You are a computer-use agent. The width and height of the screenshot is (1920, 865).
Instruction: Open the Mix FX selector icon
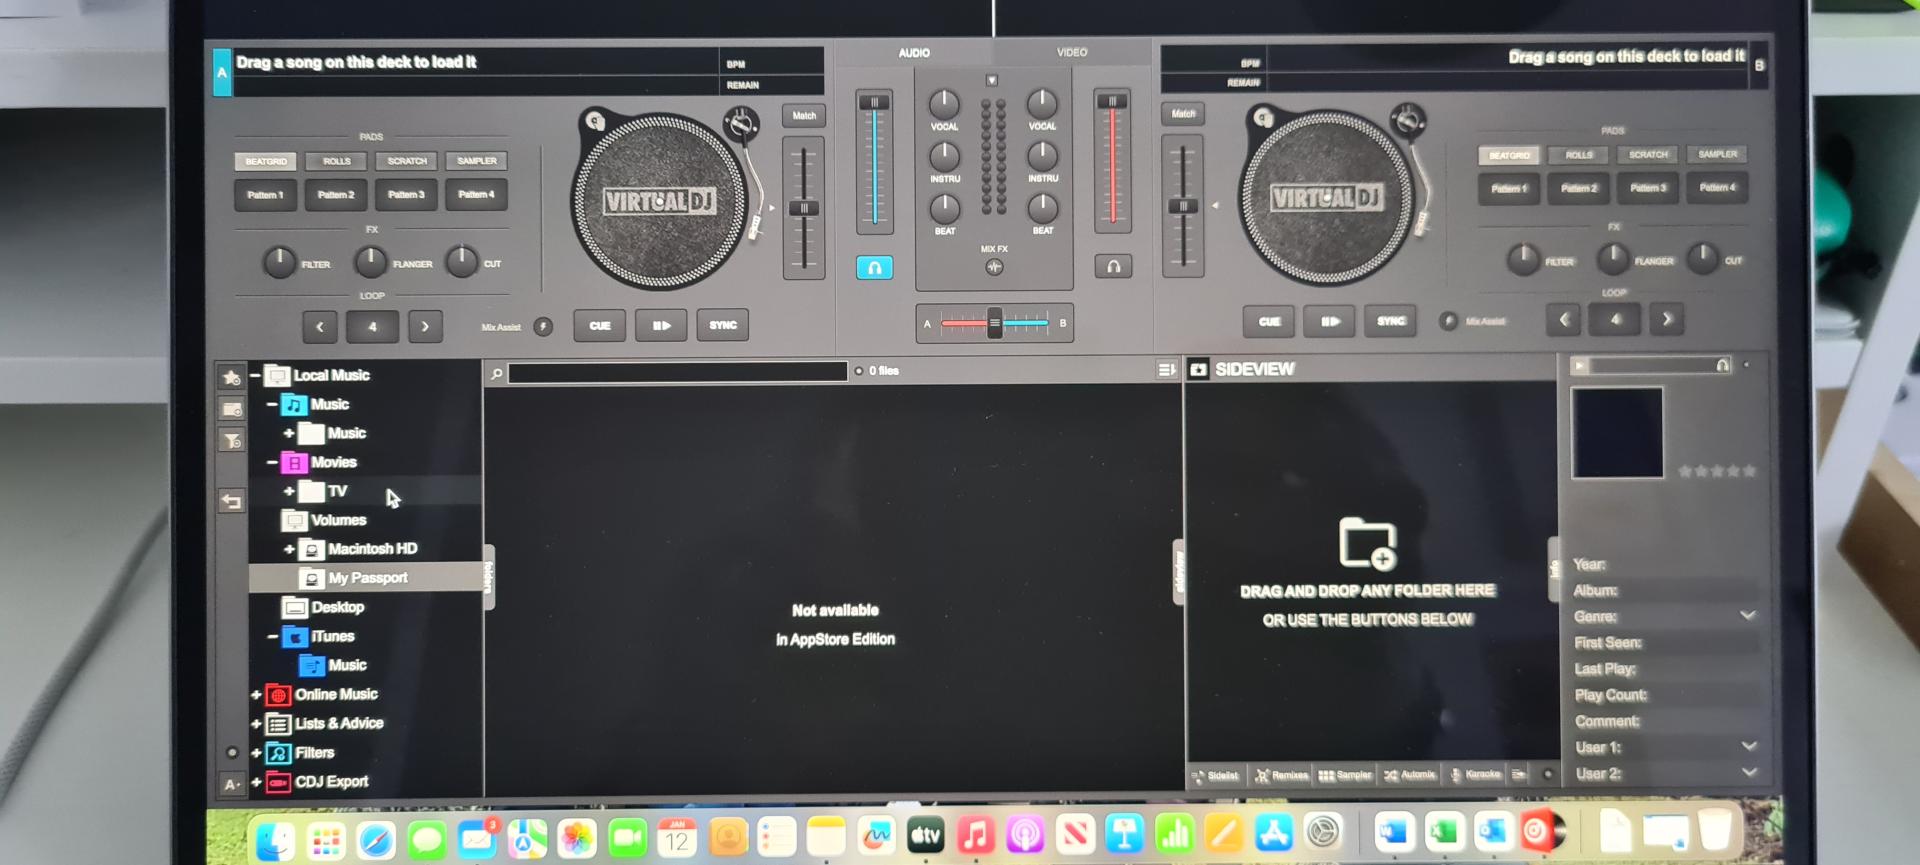pyautogui.click(x=994, y=267)
